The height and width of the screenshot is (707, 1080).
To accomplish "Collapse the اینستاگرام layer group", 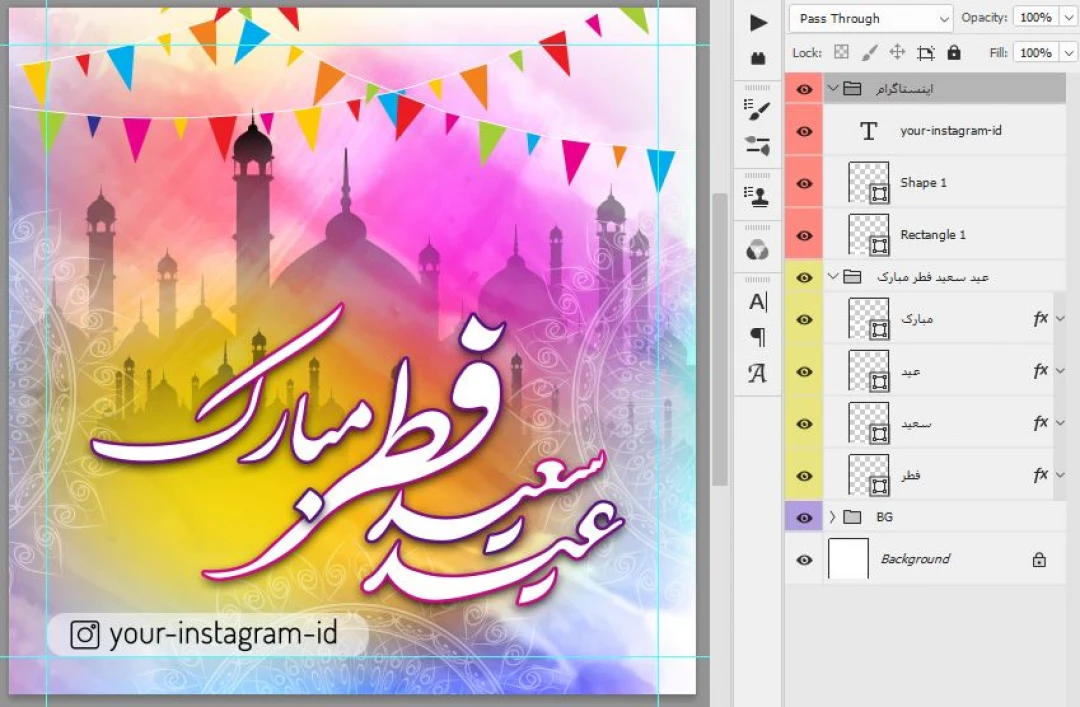I will coord(832,89).
